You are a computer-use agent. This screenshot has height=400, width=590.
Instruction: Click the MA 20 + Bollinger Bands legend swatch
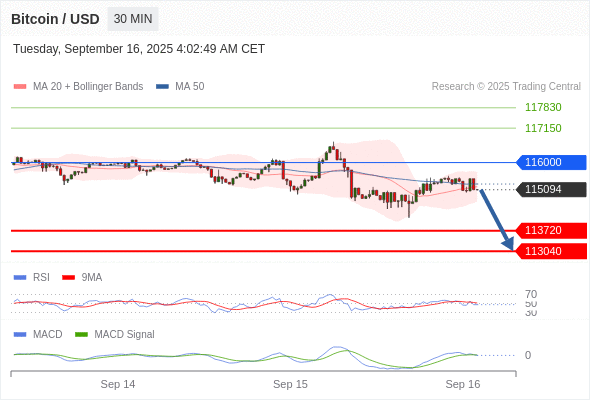click(20, 87)
